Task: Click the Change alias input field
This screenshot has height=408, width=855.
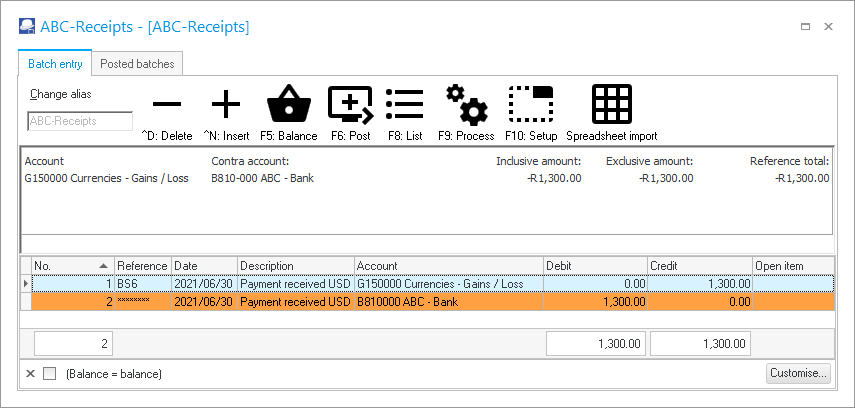Action: click(80, 121)
